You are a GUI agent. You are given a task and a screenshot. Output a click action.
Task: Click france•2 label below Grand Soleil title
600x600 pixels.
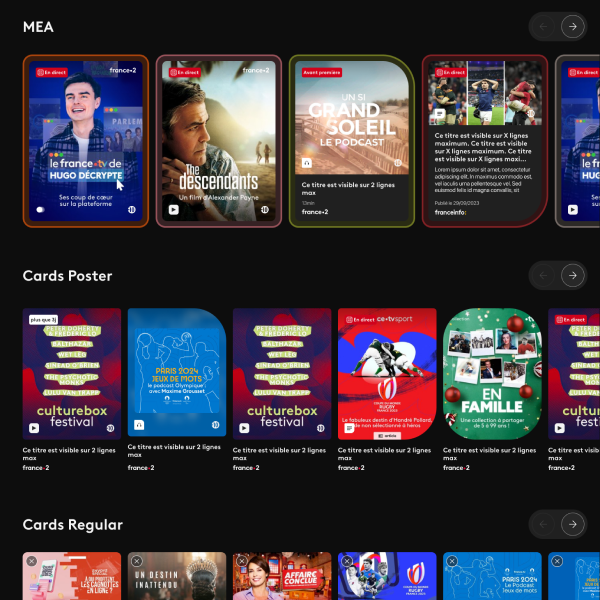click(315, 212)
